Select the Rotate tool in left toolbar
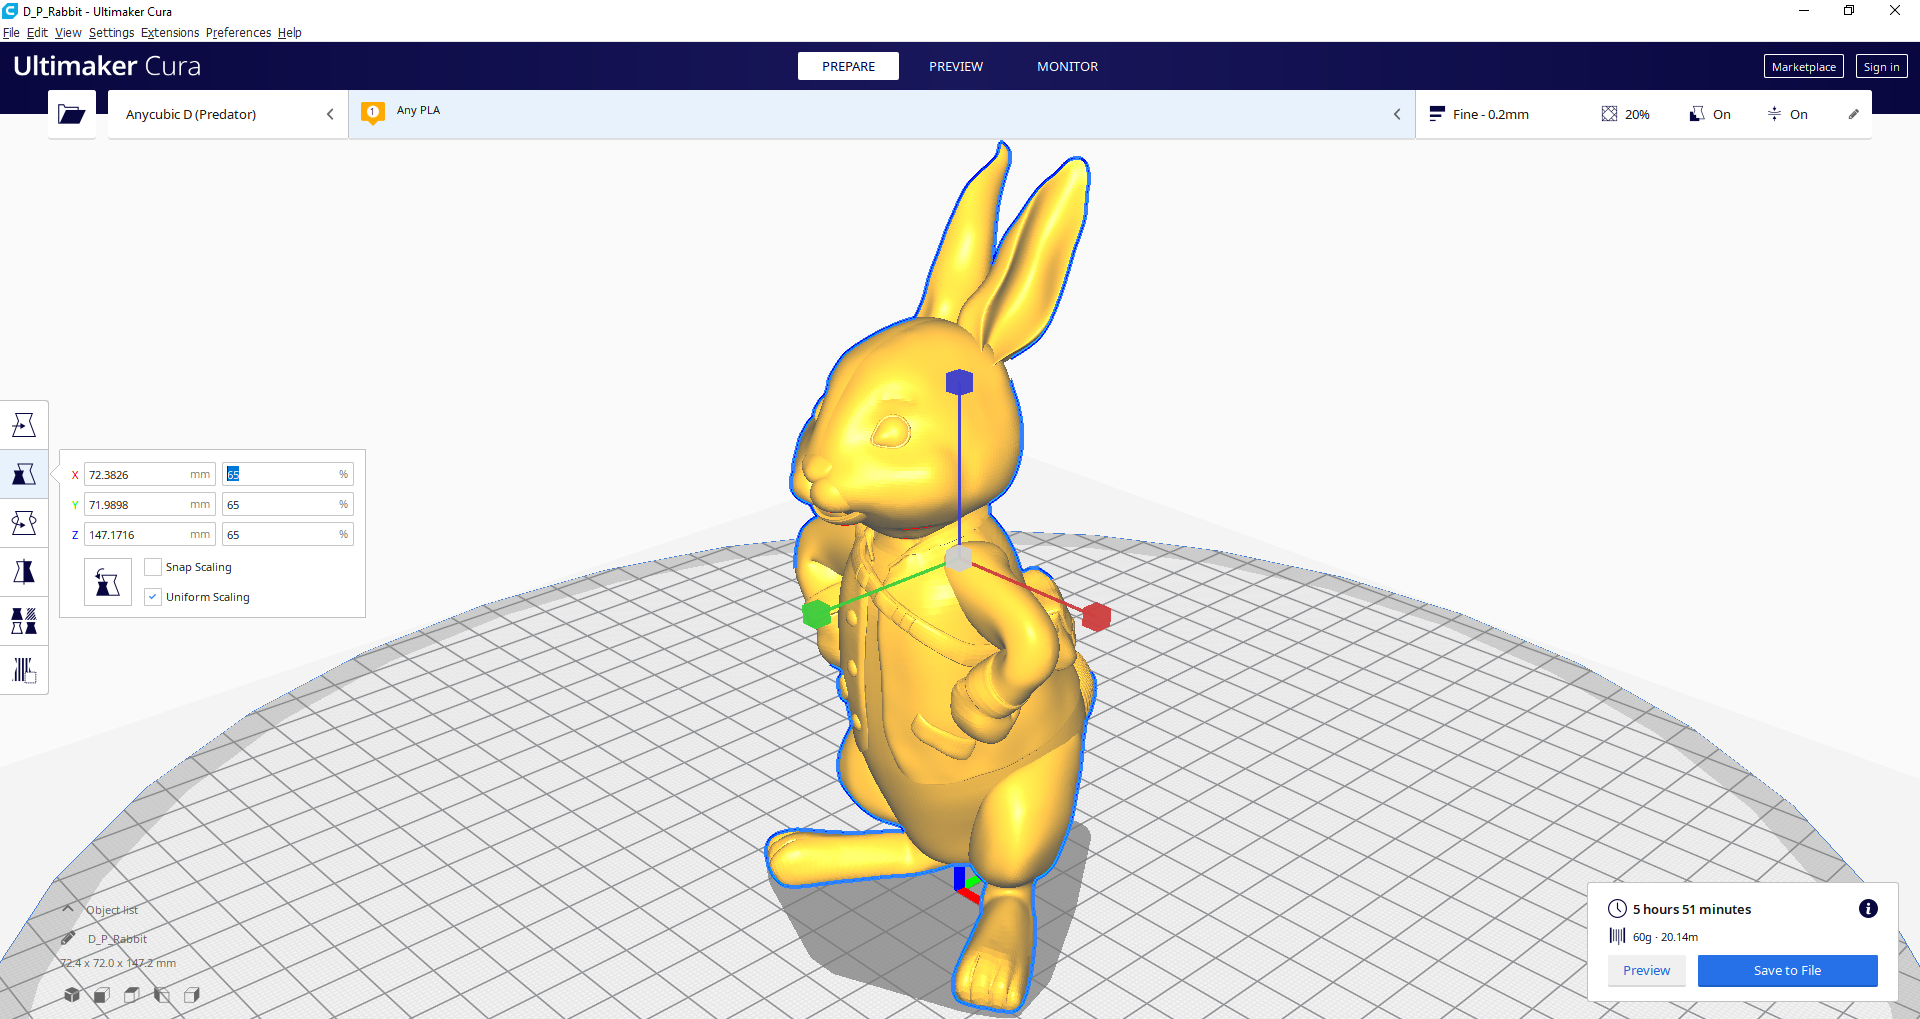The image size is (1920, 1019). [24, 523]
